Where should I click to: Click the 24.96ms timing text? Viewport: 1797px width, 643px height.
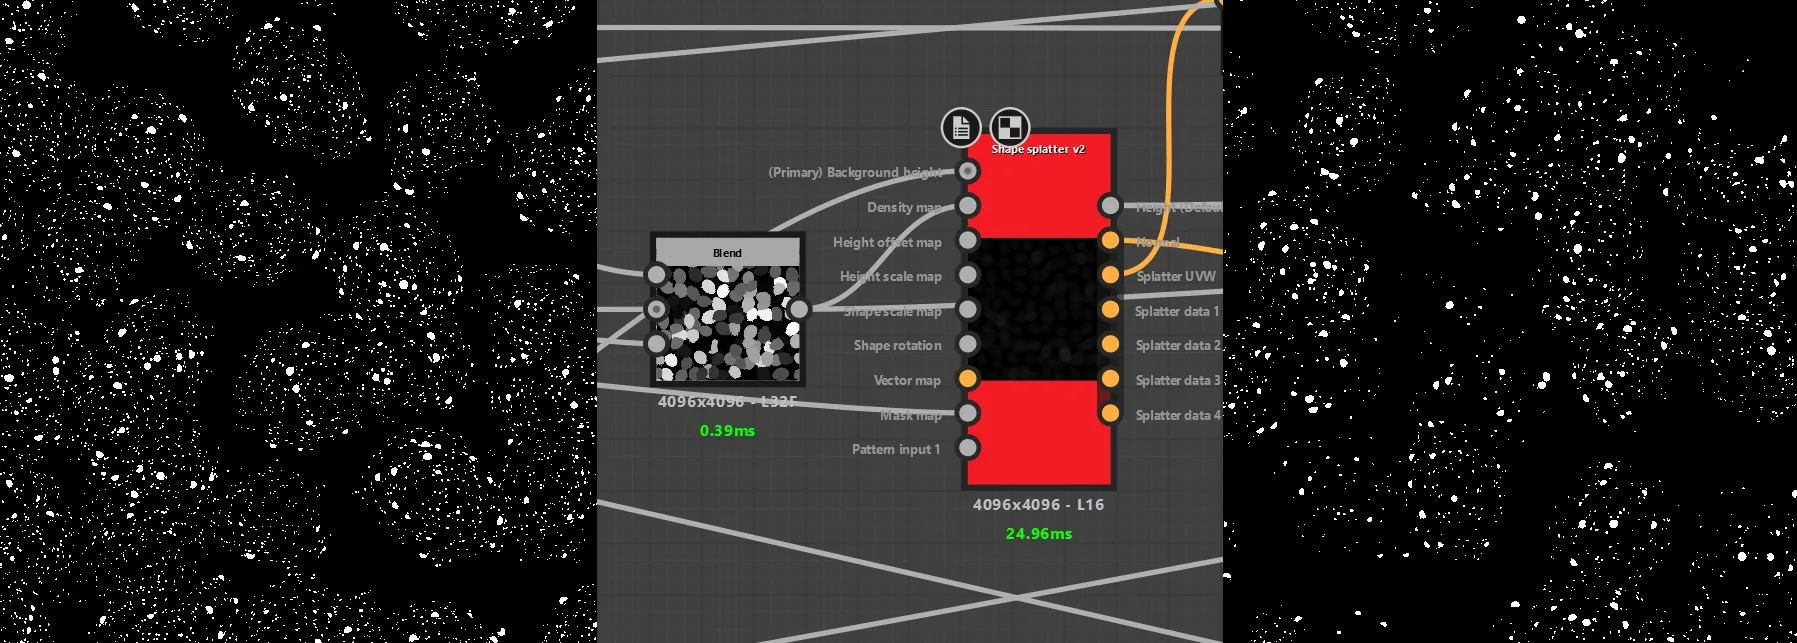coord(1039,534)
